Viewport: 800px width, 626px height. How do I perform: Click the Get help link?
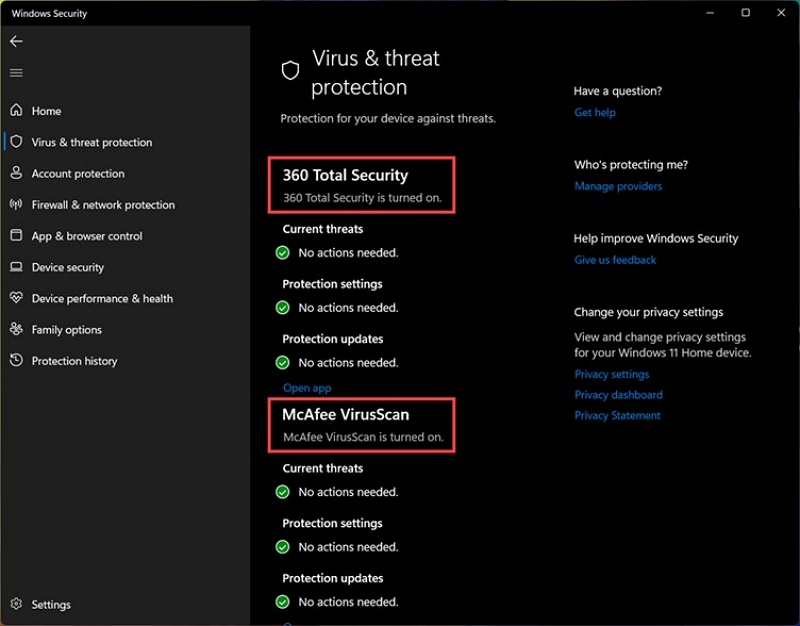pos(595,113)
